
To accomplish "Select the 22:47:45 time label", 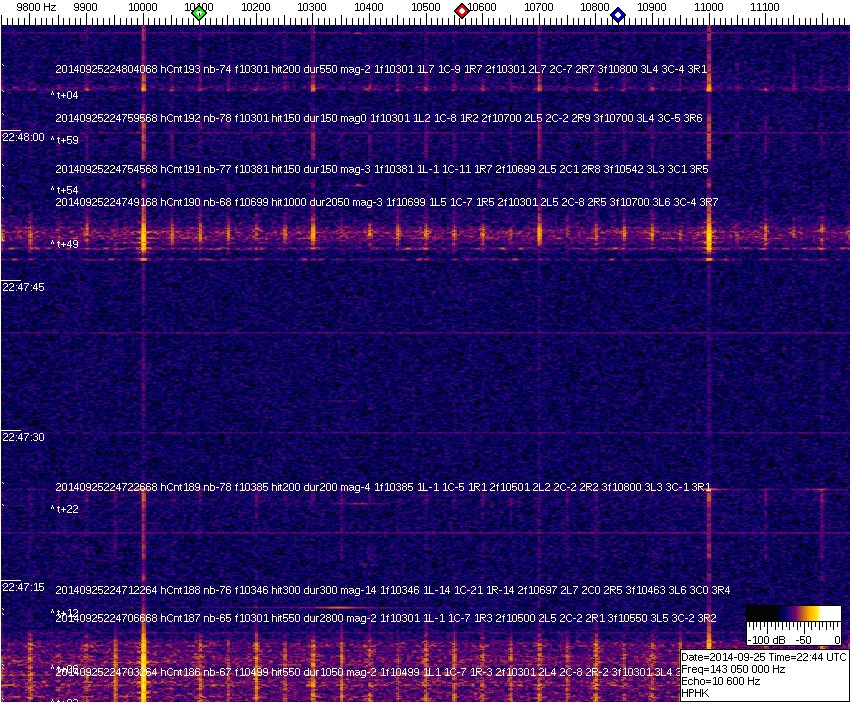I will 22,287.
